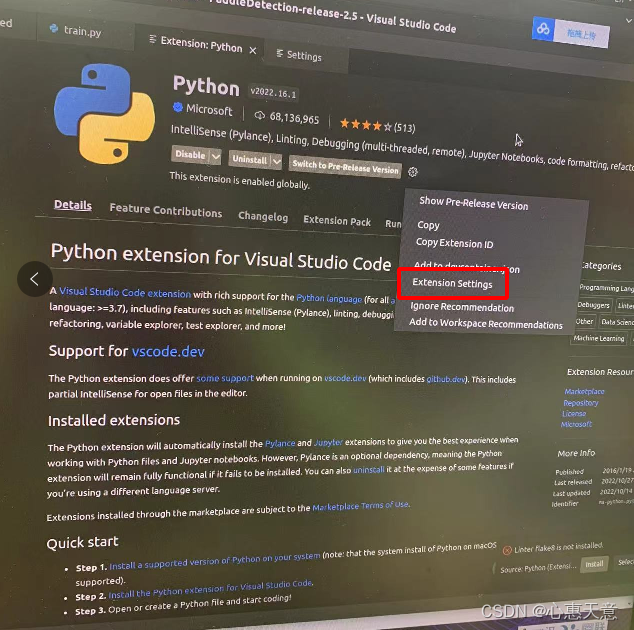Disable the Python extension

pyautogui.click(x=190, y=154)
